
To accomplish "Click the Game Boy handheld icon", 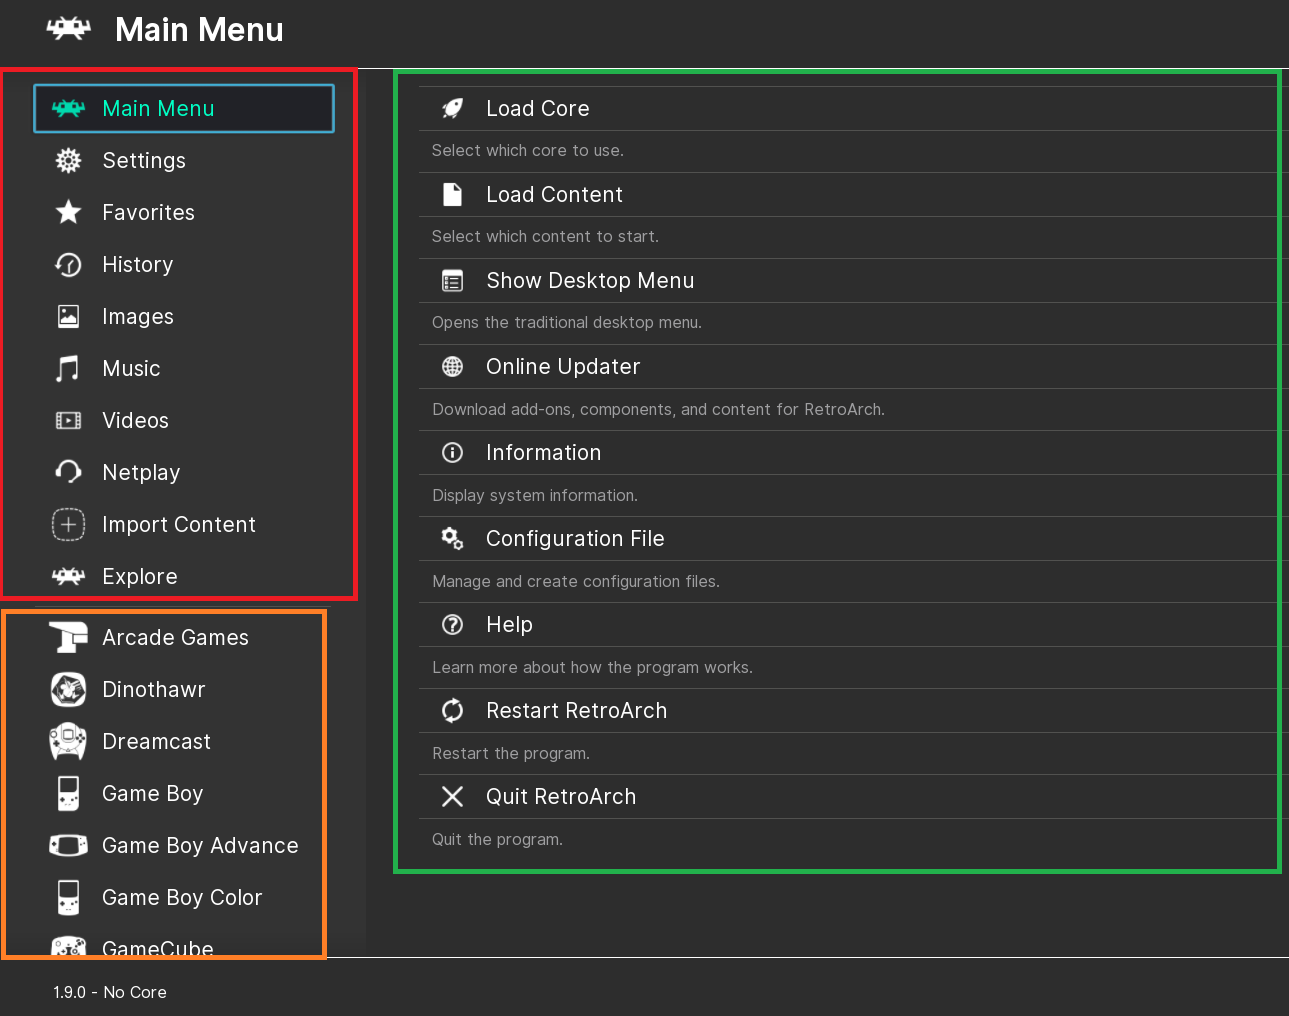I will pos(68,793).
